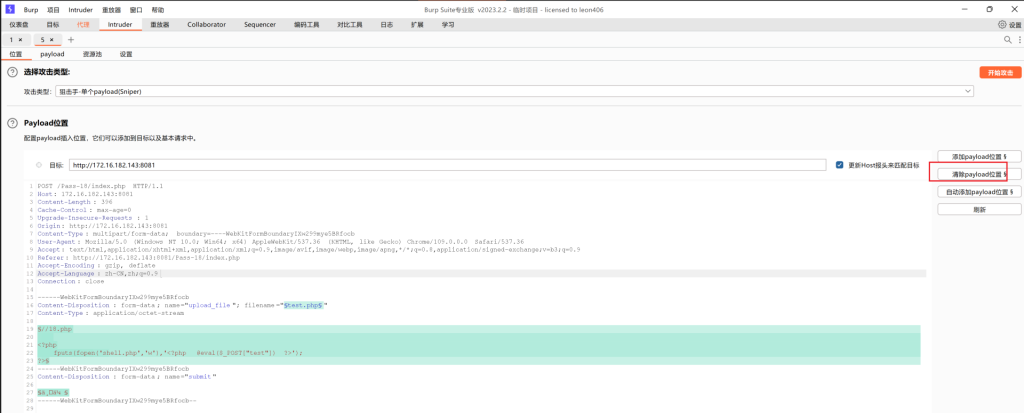Screen dimensions: 1024x413
Task: Switch to the 对比工具 tab
Action: pyautogui.click(x=349, y=25)
